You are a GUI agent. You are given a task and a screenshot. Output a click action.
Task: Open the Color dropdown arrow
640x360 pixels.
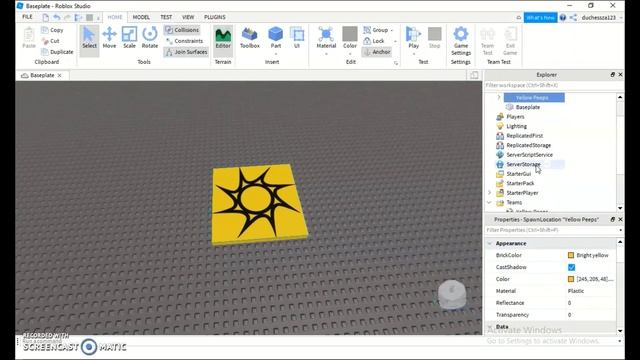(350, 54)
